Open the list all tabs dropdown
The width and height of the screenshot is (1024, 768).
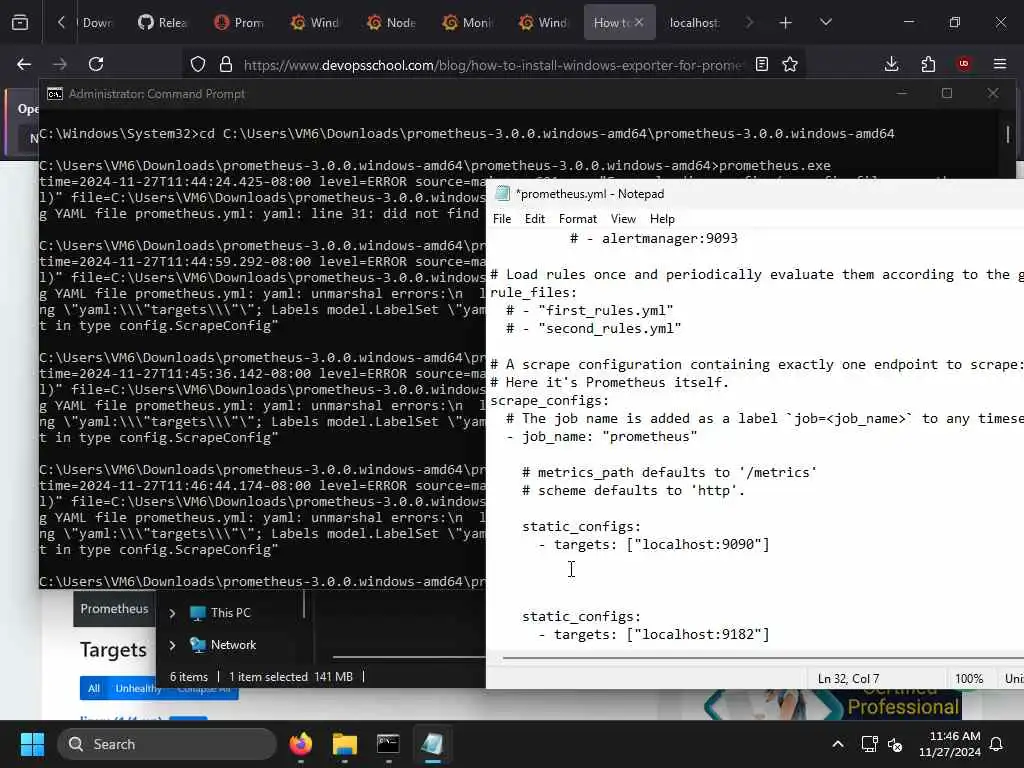825,23
